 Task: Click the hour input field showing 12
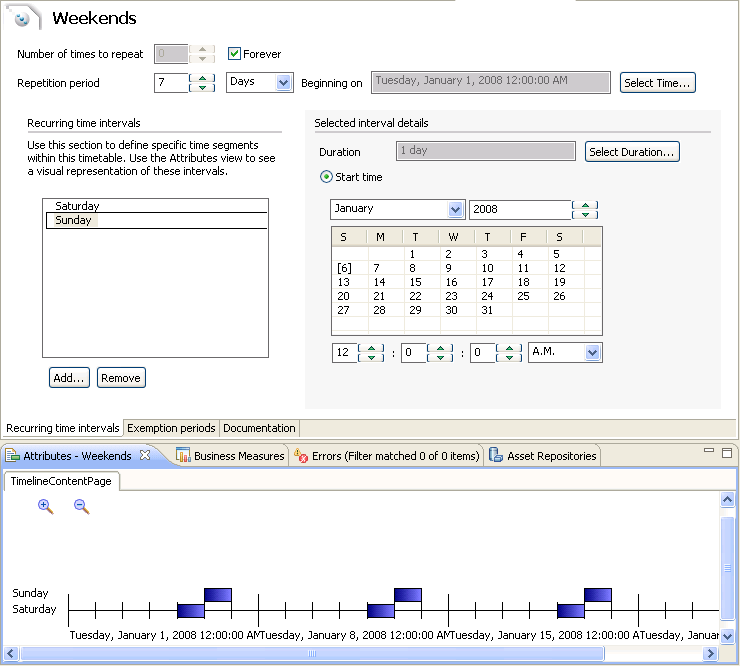click(x=345, y=353)
